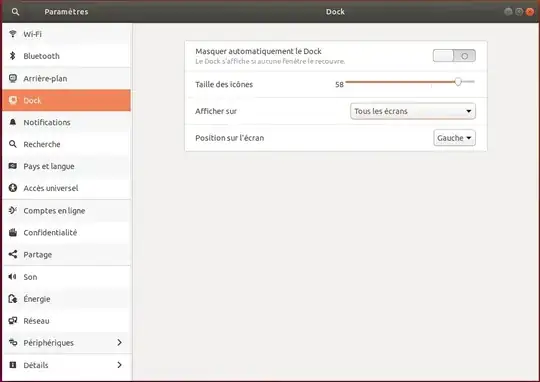Open Énergie settings panel
The width and height of the screenshot is (540, 382).
click(x=66, y=299)
